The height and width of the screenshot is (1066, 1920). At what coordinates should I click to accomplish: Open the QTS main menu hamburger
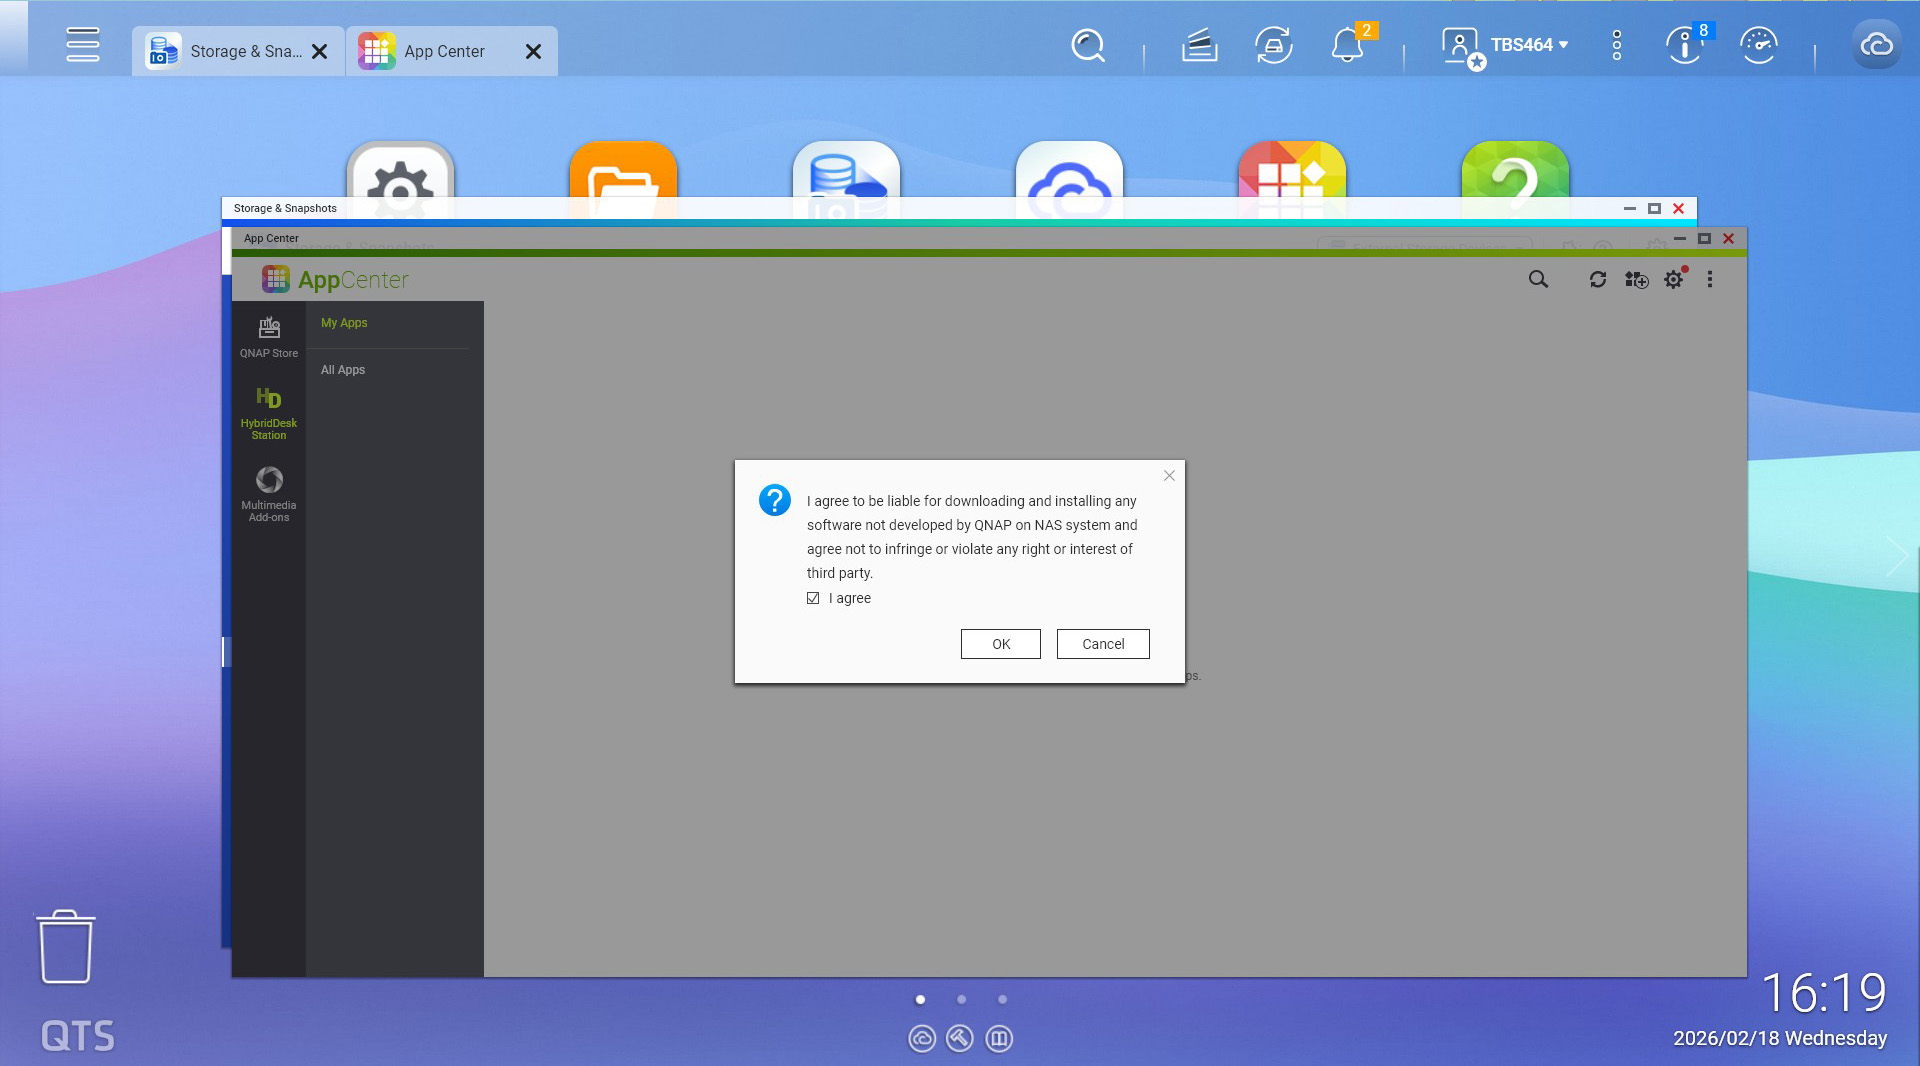pyautogui.click(x=82, y=45)
